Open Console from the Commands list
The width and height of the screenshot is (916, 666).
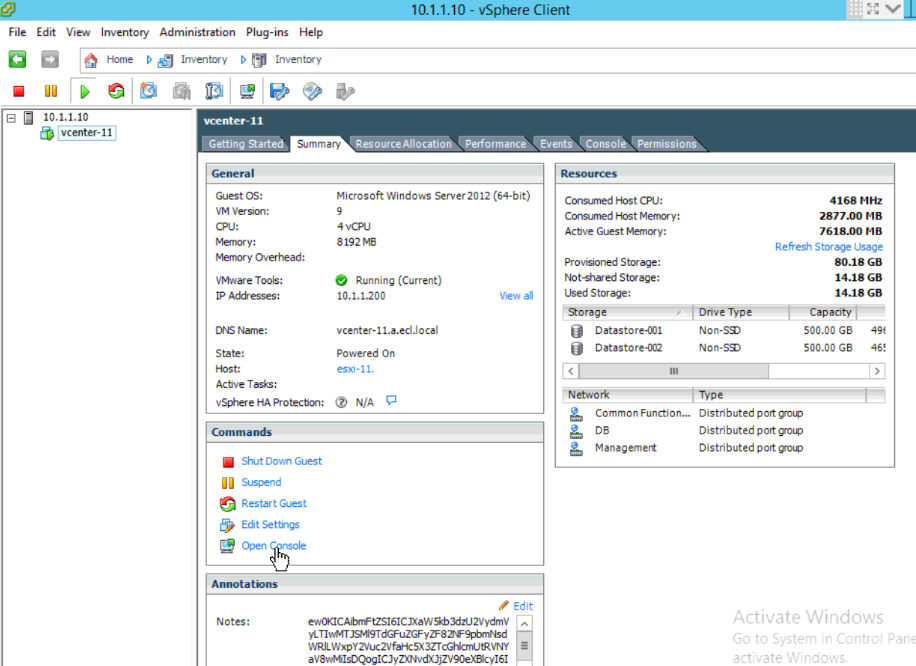tap(273, 545)
